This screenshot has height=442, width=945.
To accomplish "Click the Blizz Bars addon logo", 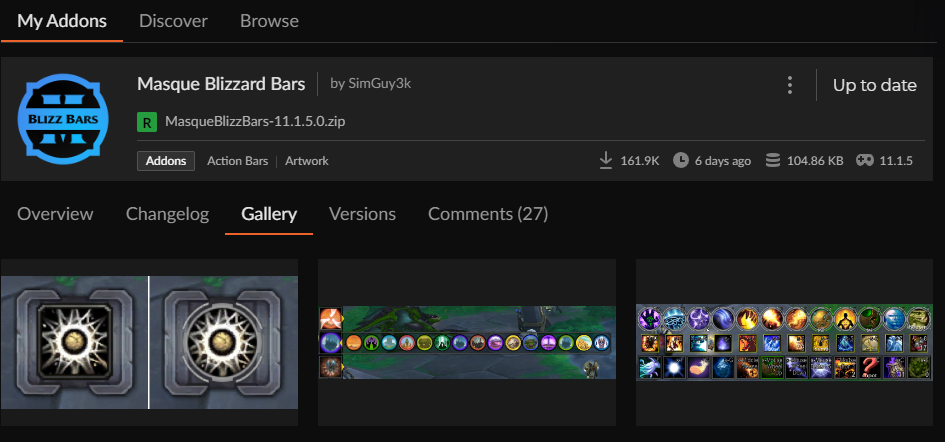I will tap(63, 119).
